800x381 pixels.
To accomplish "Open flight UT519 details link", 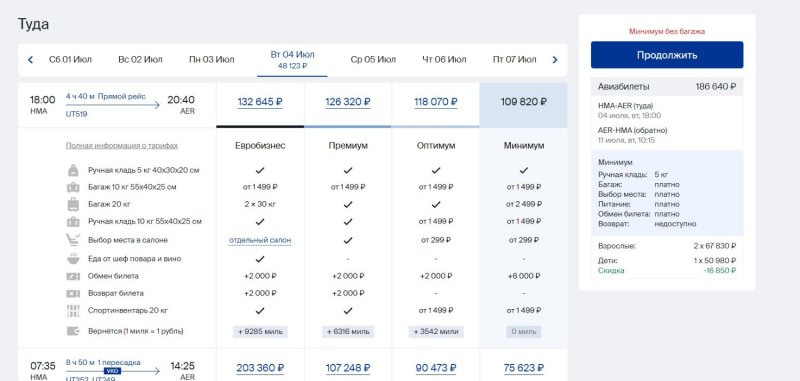I will [x=77, y=114].
